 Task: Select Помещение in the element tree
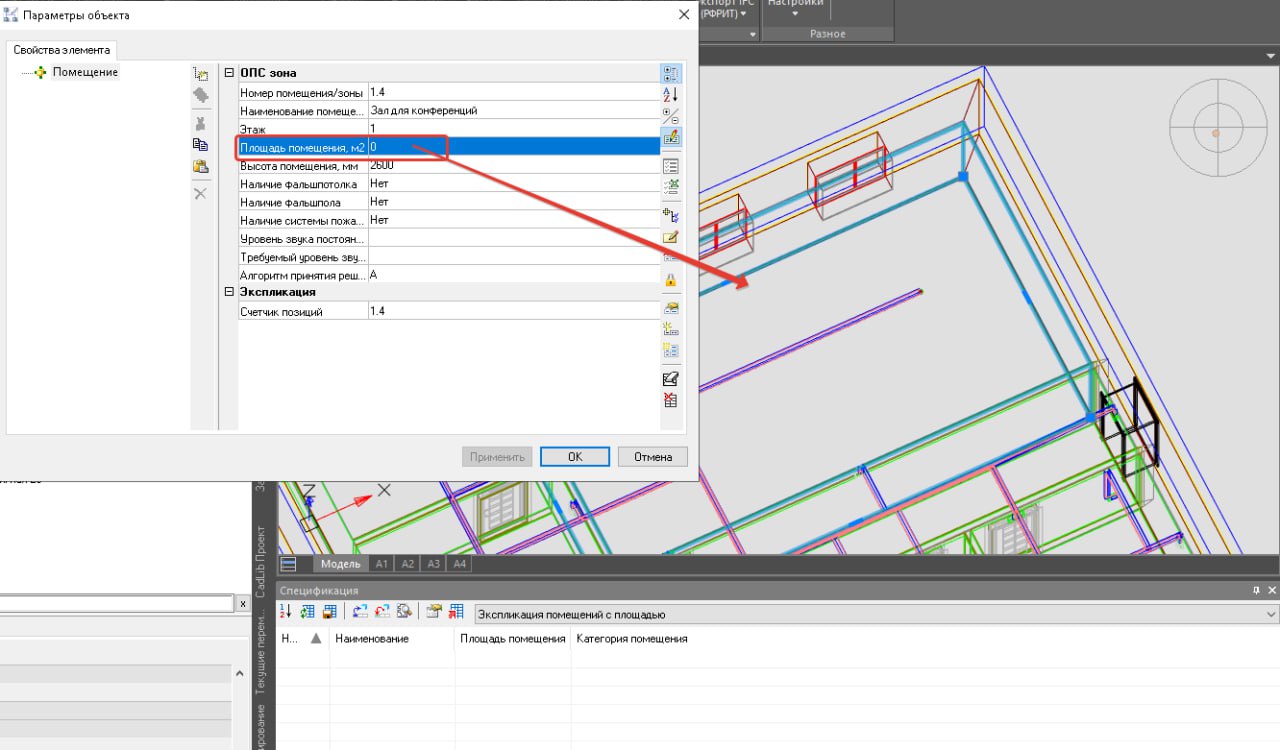tap(85, 72)
